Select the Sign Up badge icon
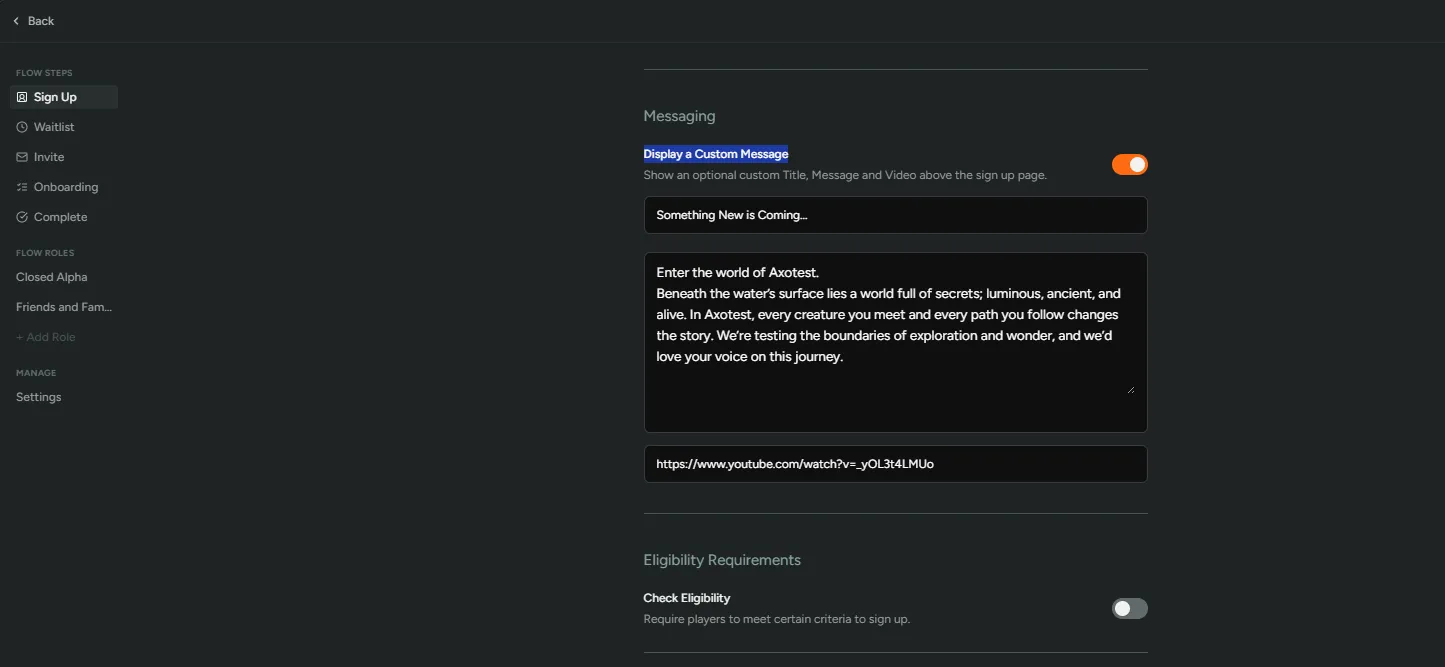 (21, 96)
